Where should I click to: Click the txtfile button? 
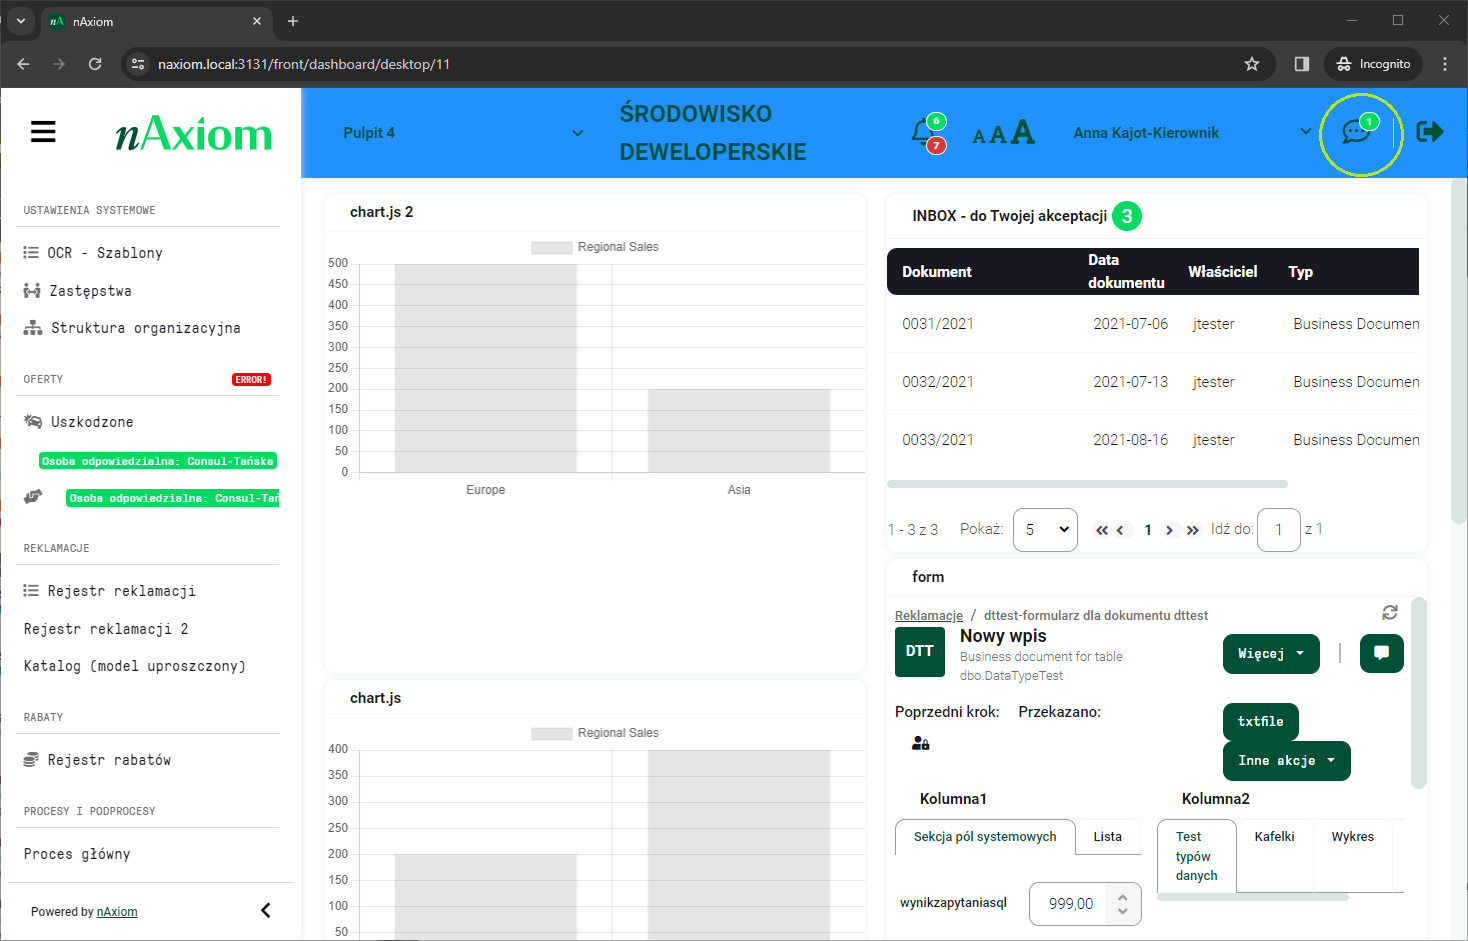[1260, 721]
